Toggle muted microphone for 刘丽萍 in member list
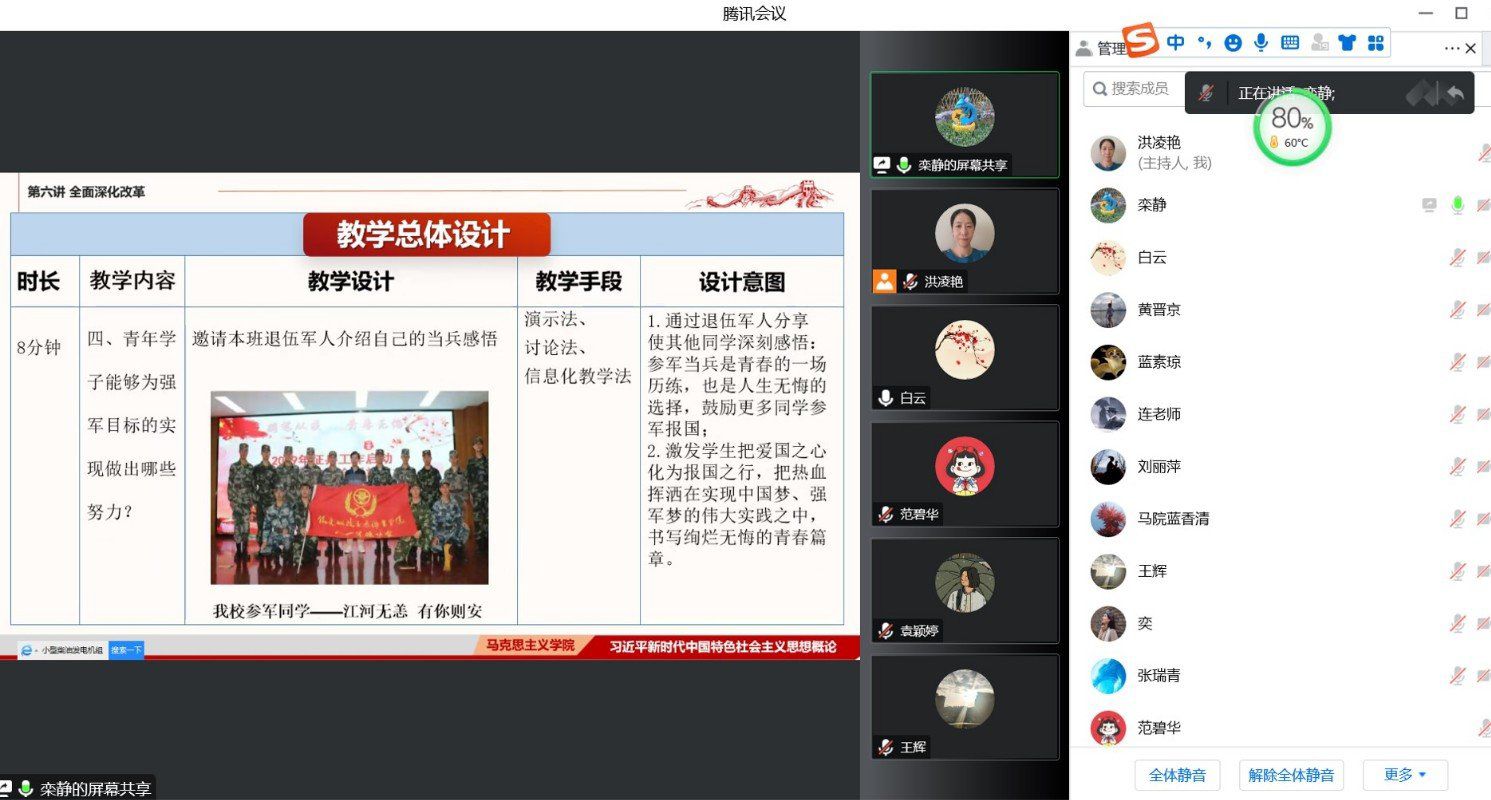Image resolution: width=1491 pixels, height=800 pixels. 1458,466
